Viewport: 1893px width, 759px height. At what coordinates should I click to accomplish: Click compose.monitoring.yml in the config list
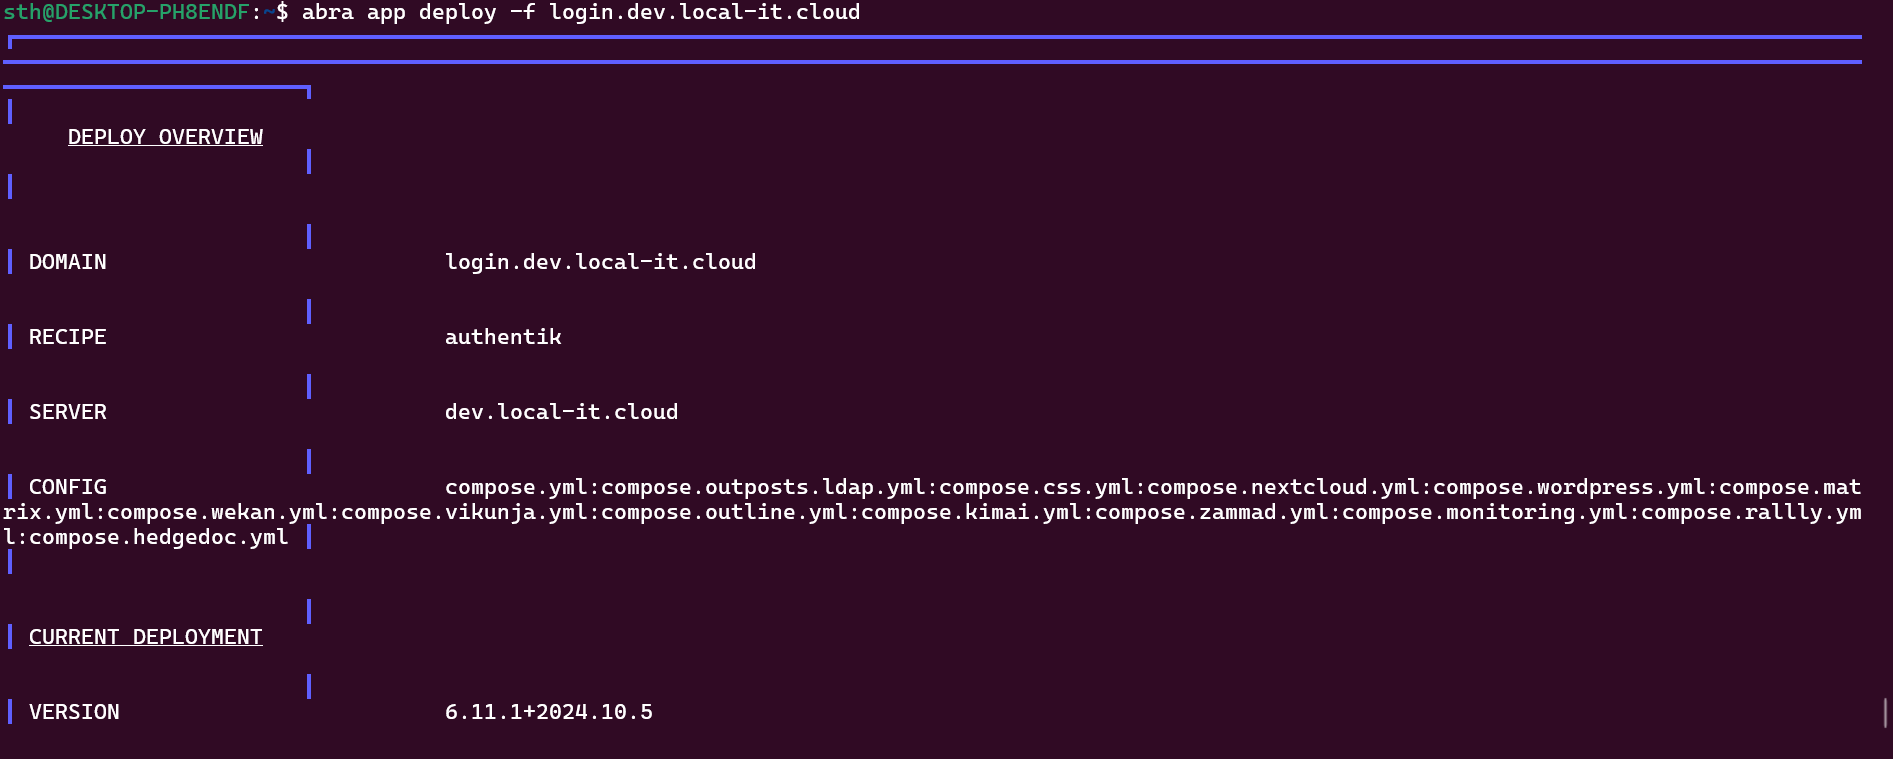click(1485, 512)
